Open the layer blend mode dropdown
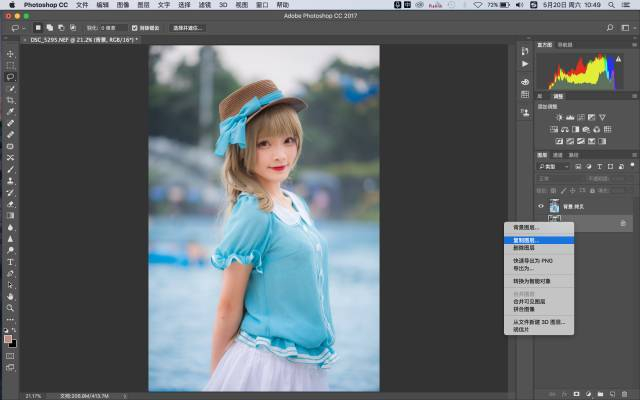 (556, 179)
